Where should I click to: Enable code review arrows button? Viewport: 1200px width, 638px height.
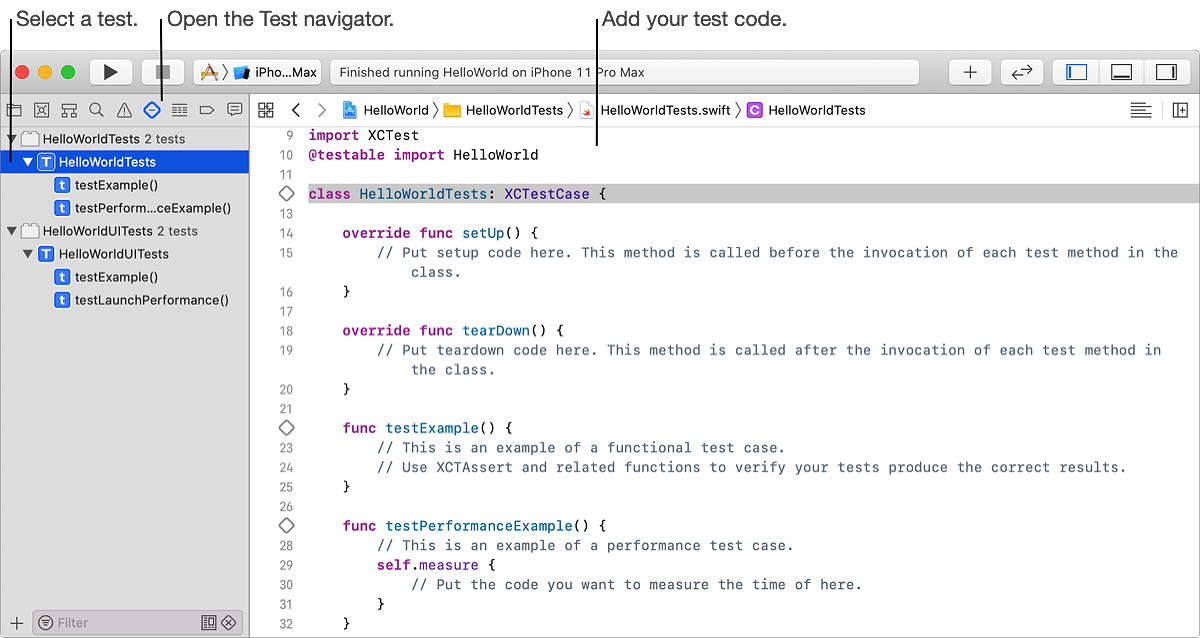[1021, 72]
